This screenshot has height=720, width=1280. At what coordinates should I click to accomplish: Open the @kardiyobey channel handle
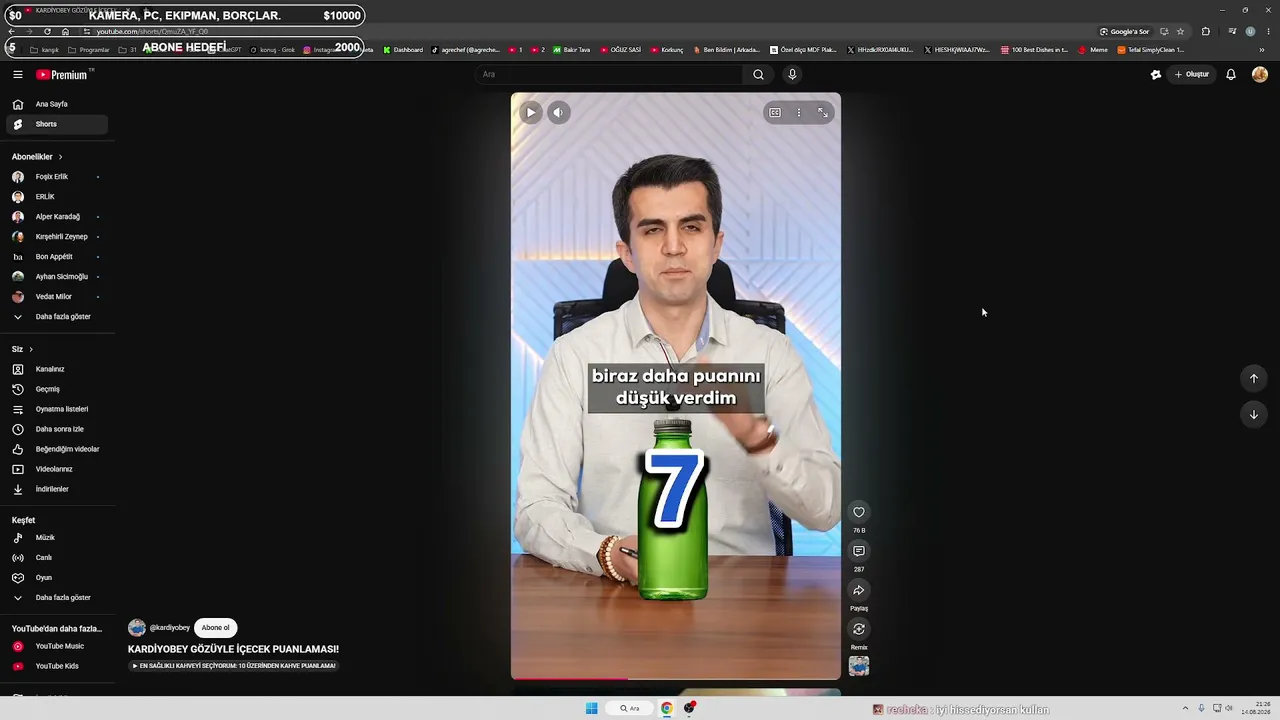click(x=169, y=628)
